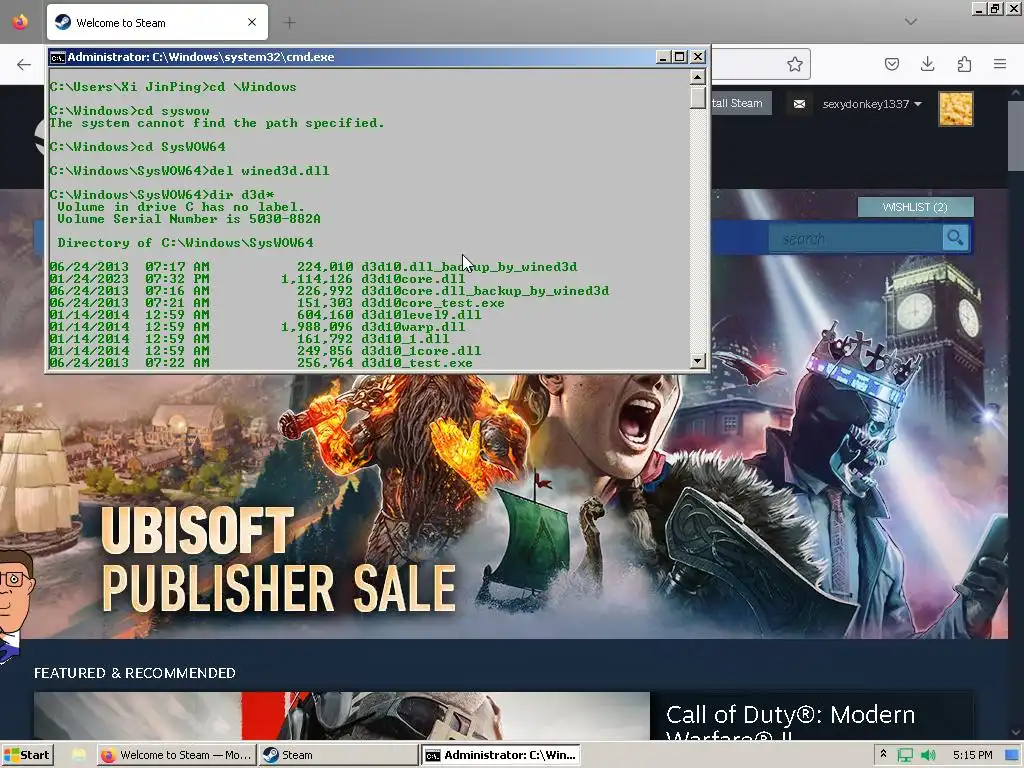Expand the list all tabs chevron
Viewport: 1024px width, 768px height.
click(911, 22)
